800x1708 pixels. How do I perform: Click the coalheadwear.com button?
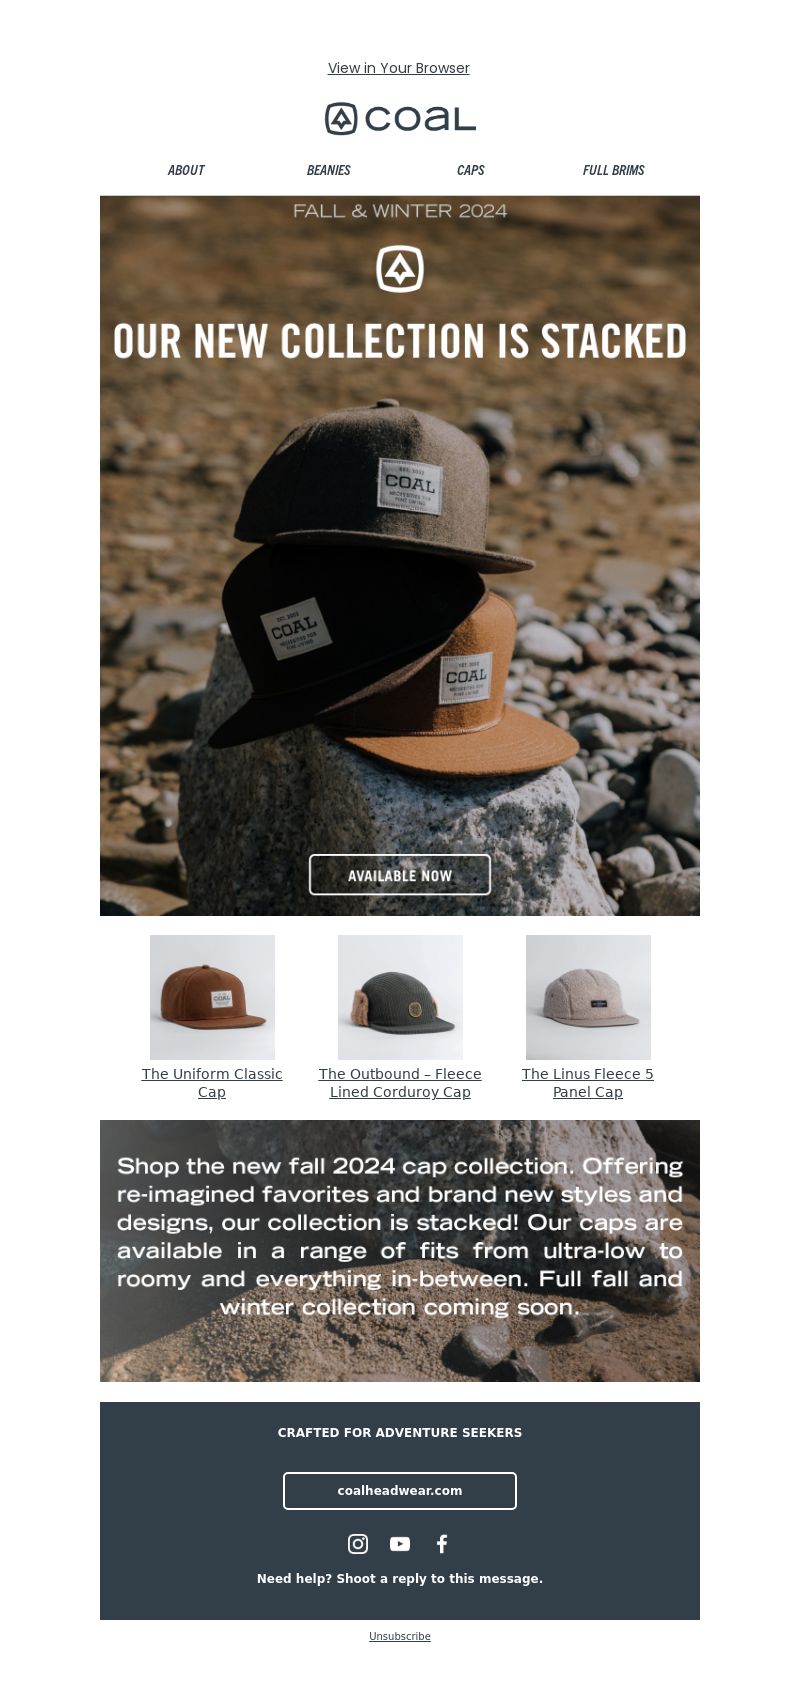tap(400, 1491)
